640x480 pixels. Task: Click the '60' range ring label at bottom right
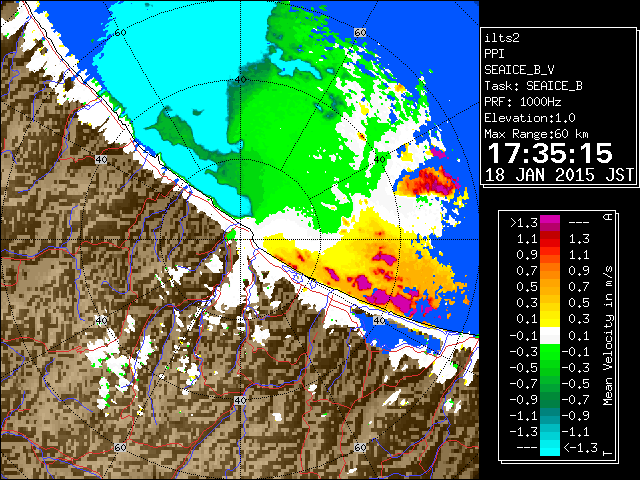pyautogui.click(x=360, y=447)
